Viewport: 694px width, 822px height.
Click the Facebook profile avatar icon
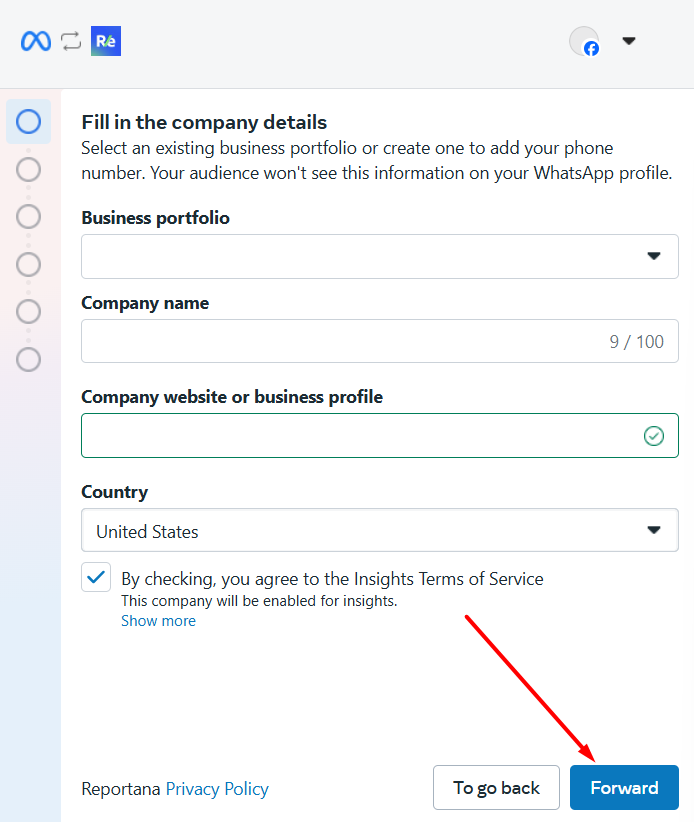[x=584, y=42]
